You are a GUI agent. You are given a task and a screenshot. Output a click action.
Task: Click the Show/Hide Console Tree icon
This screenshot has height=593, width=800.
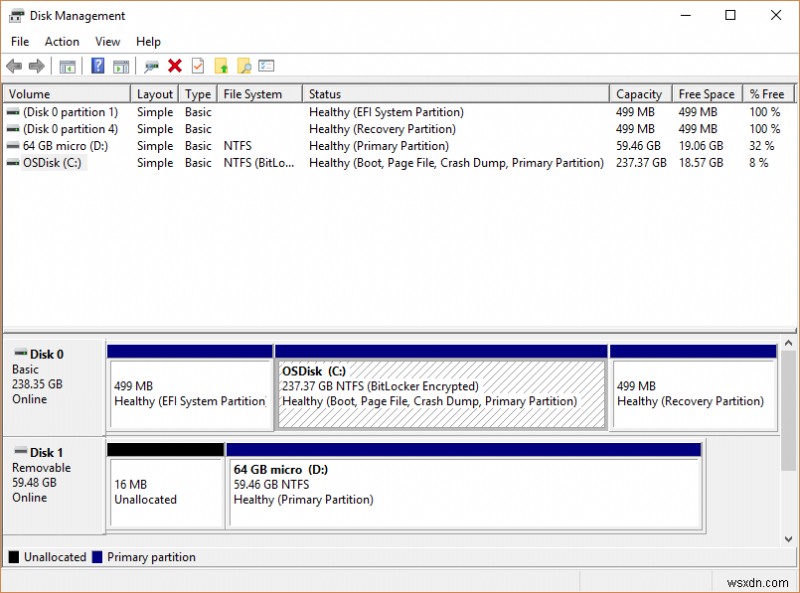tap(67, 66)
